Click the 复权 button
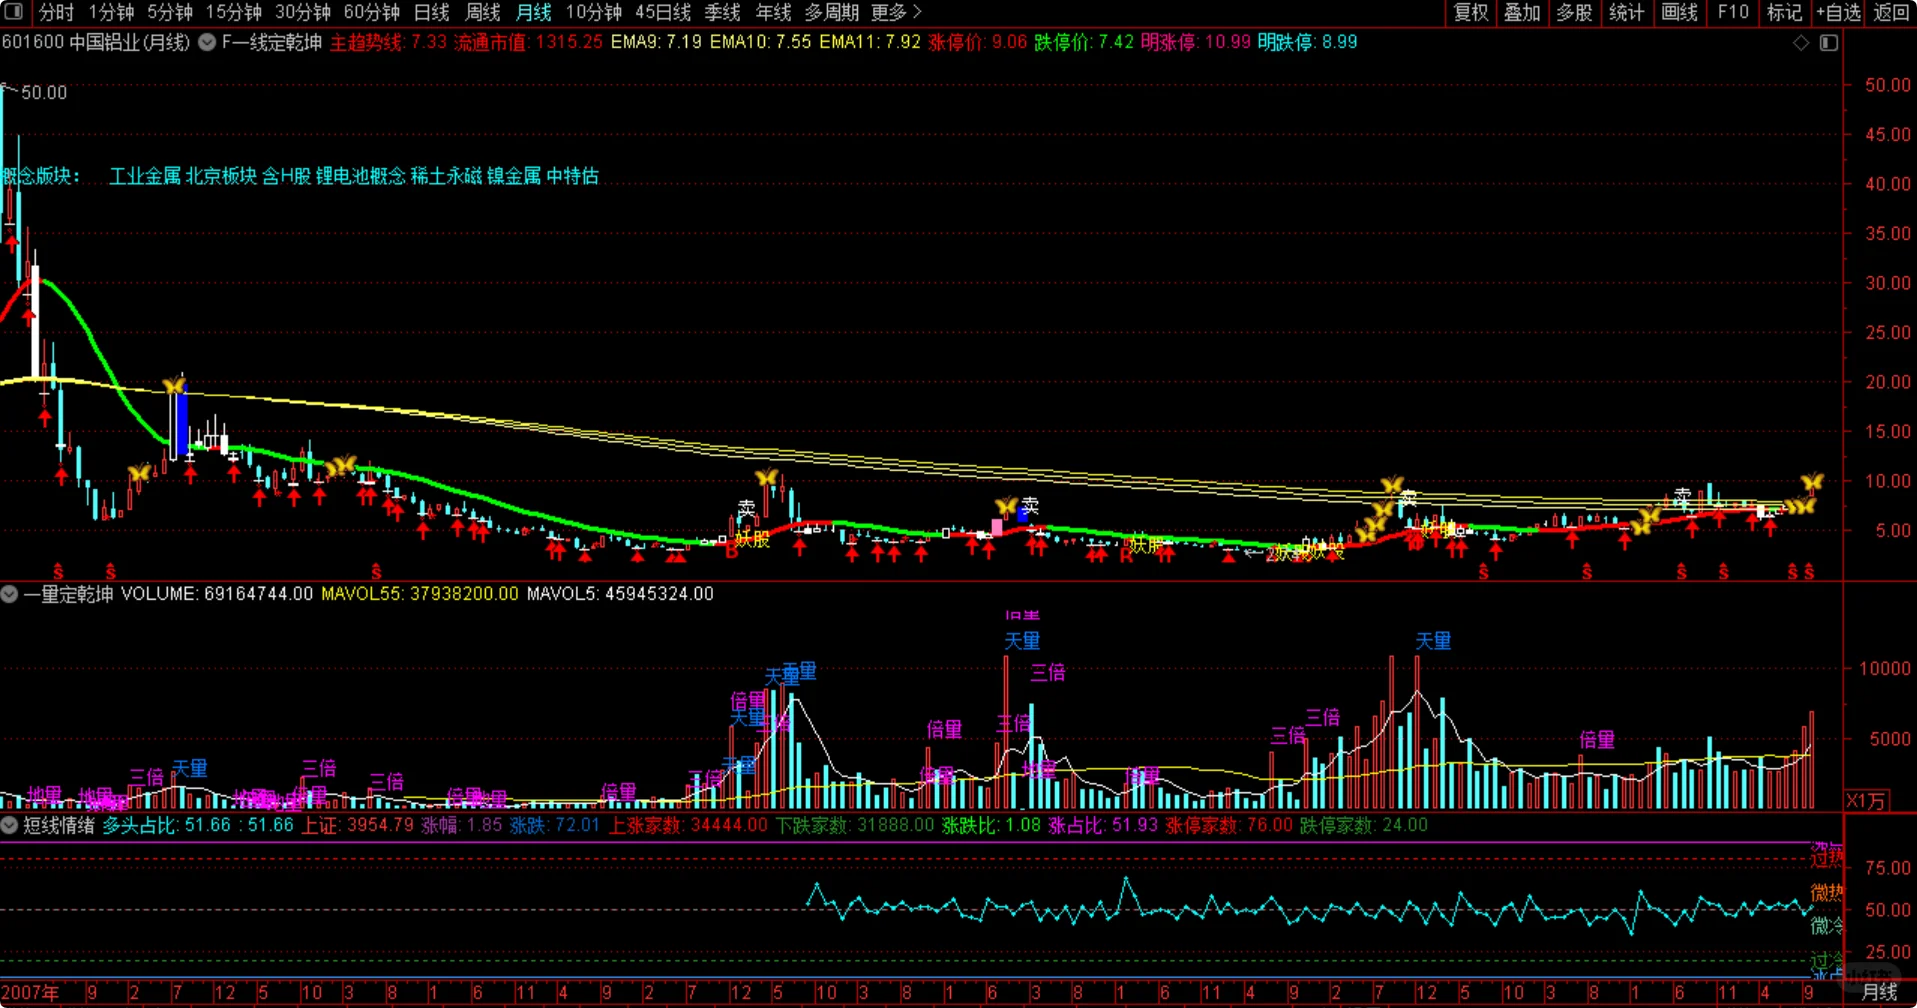 tap(1471, 12)
